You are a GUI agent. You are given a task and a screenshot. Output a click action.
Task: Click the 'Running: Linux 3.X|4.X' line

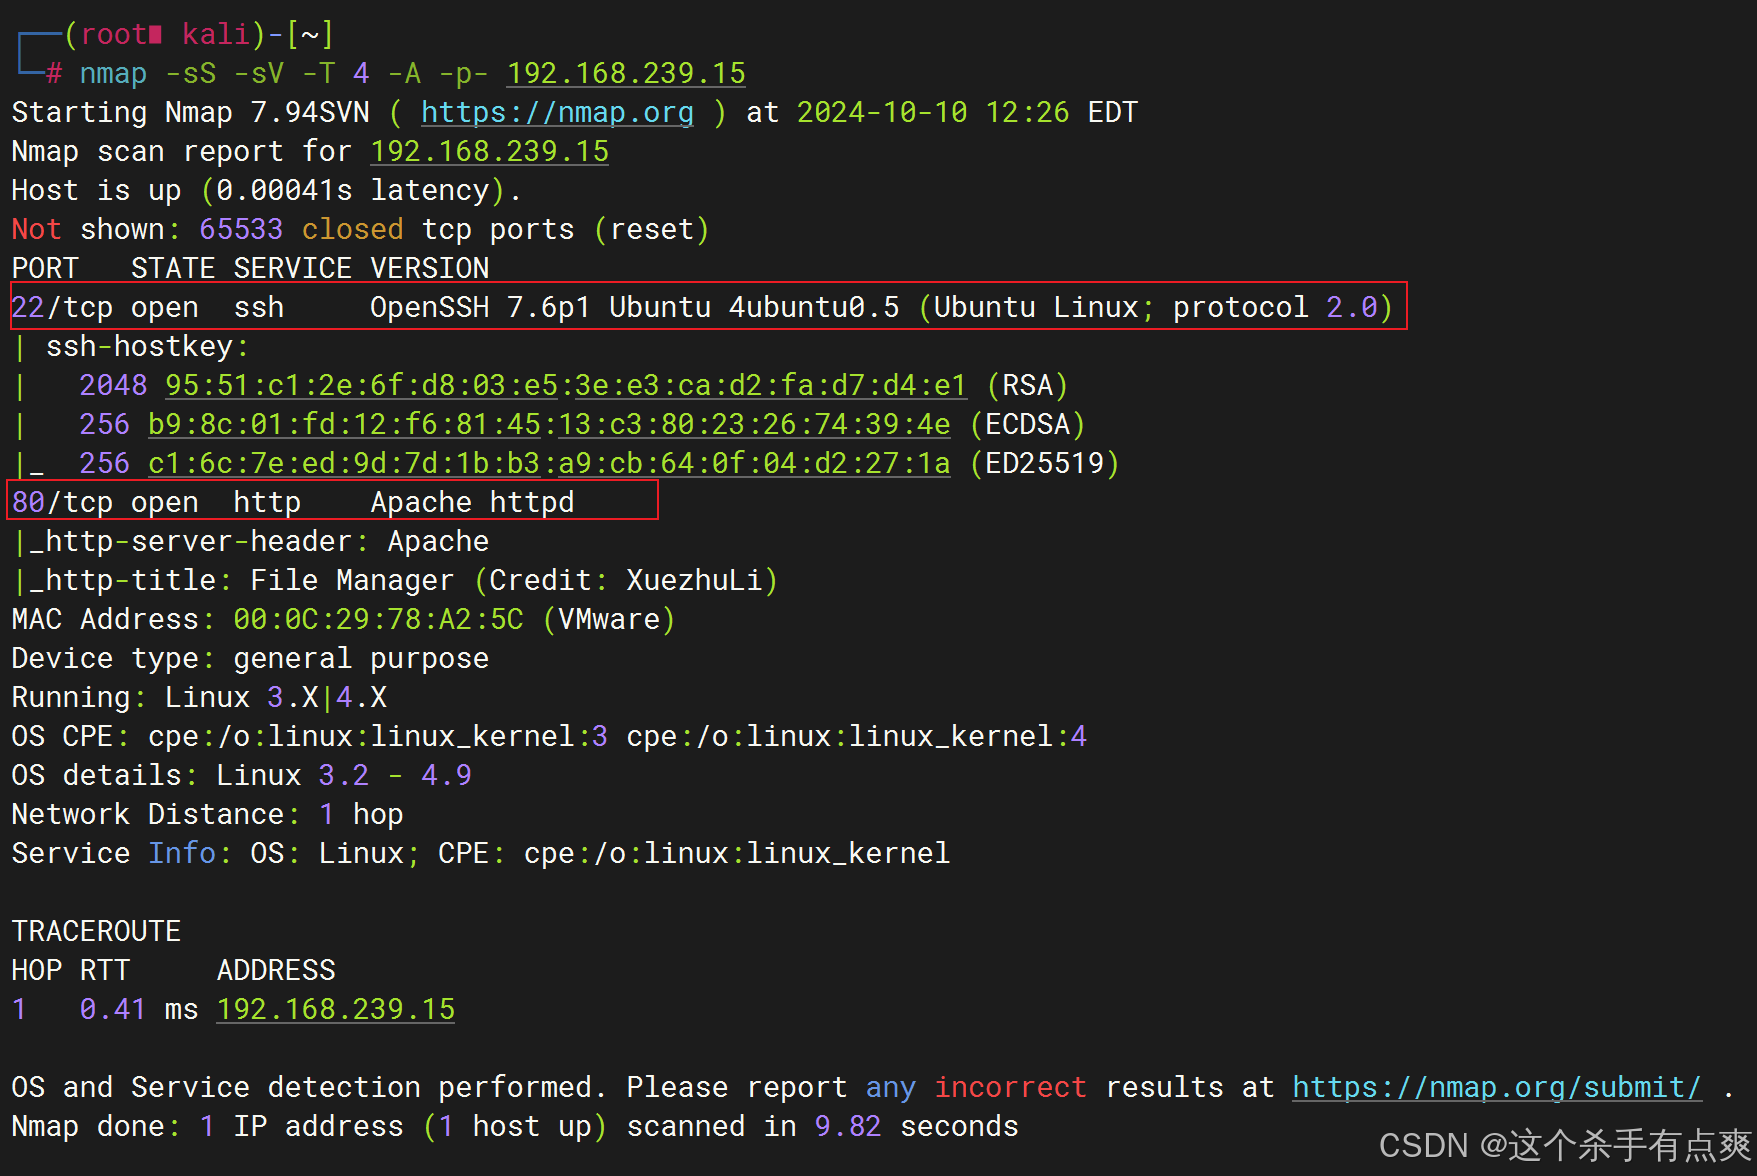tap(199, 698)
